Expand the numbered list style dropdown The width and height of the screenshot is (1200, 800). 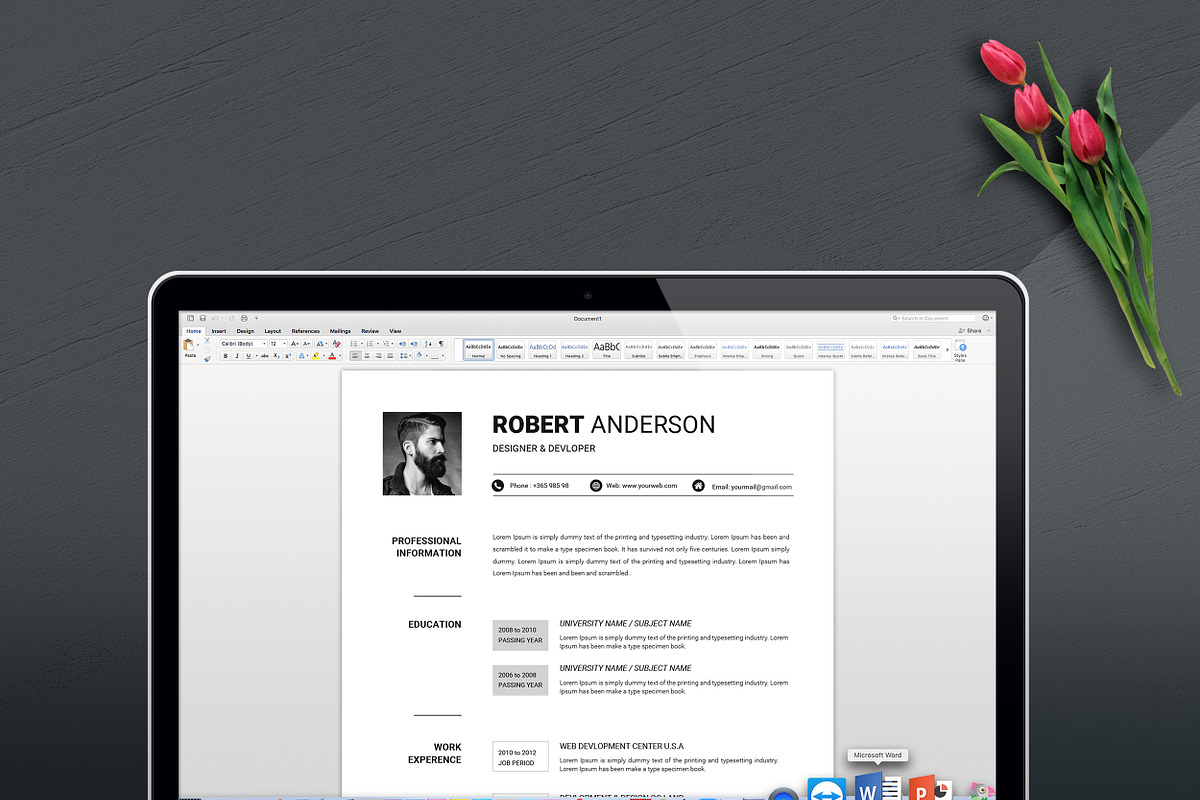[x=378, y=343]
